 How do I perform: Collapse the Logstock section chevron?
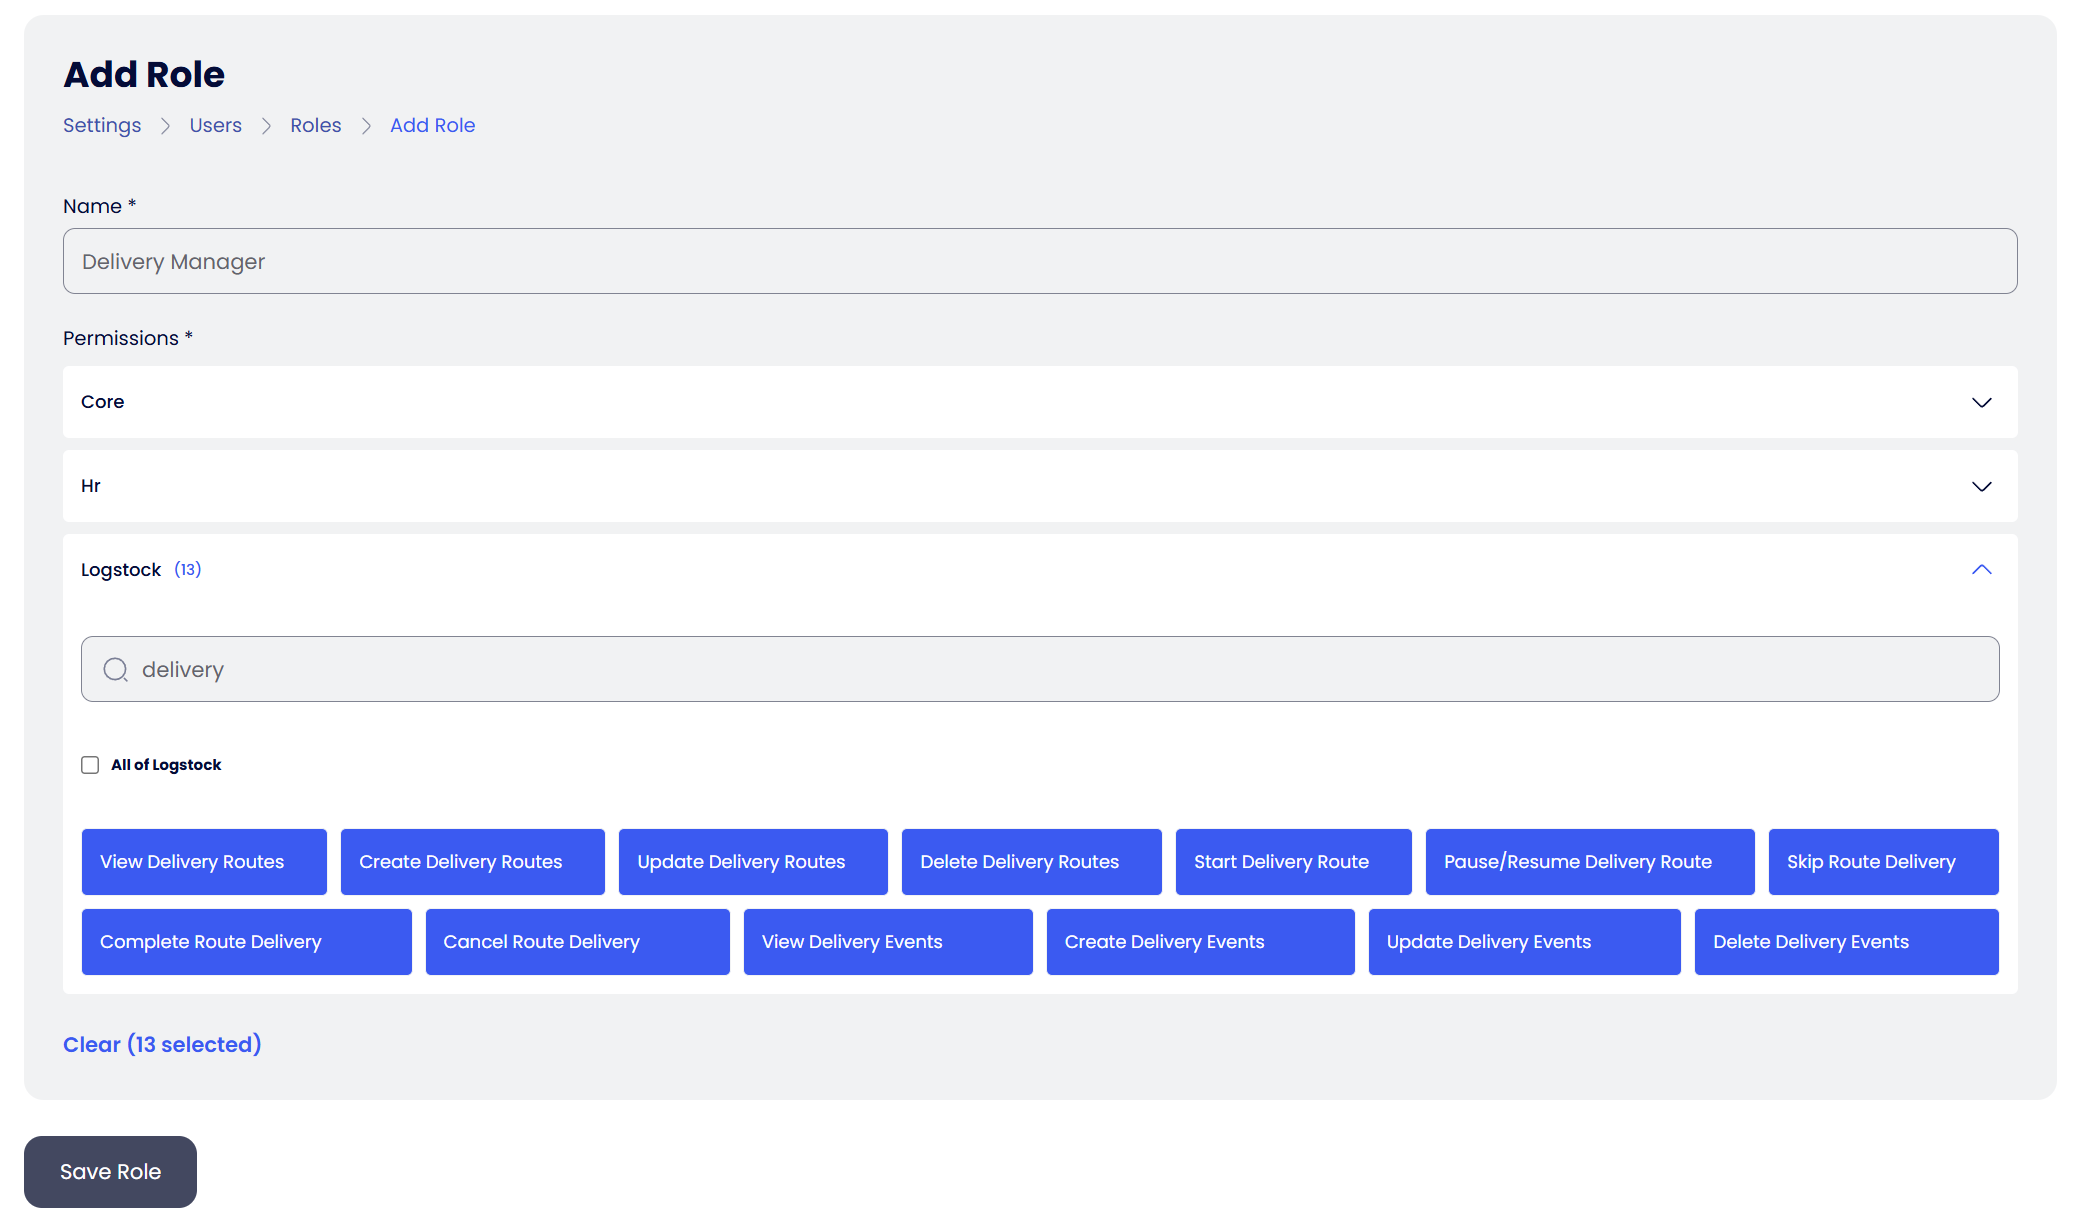[1981, 570]
